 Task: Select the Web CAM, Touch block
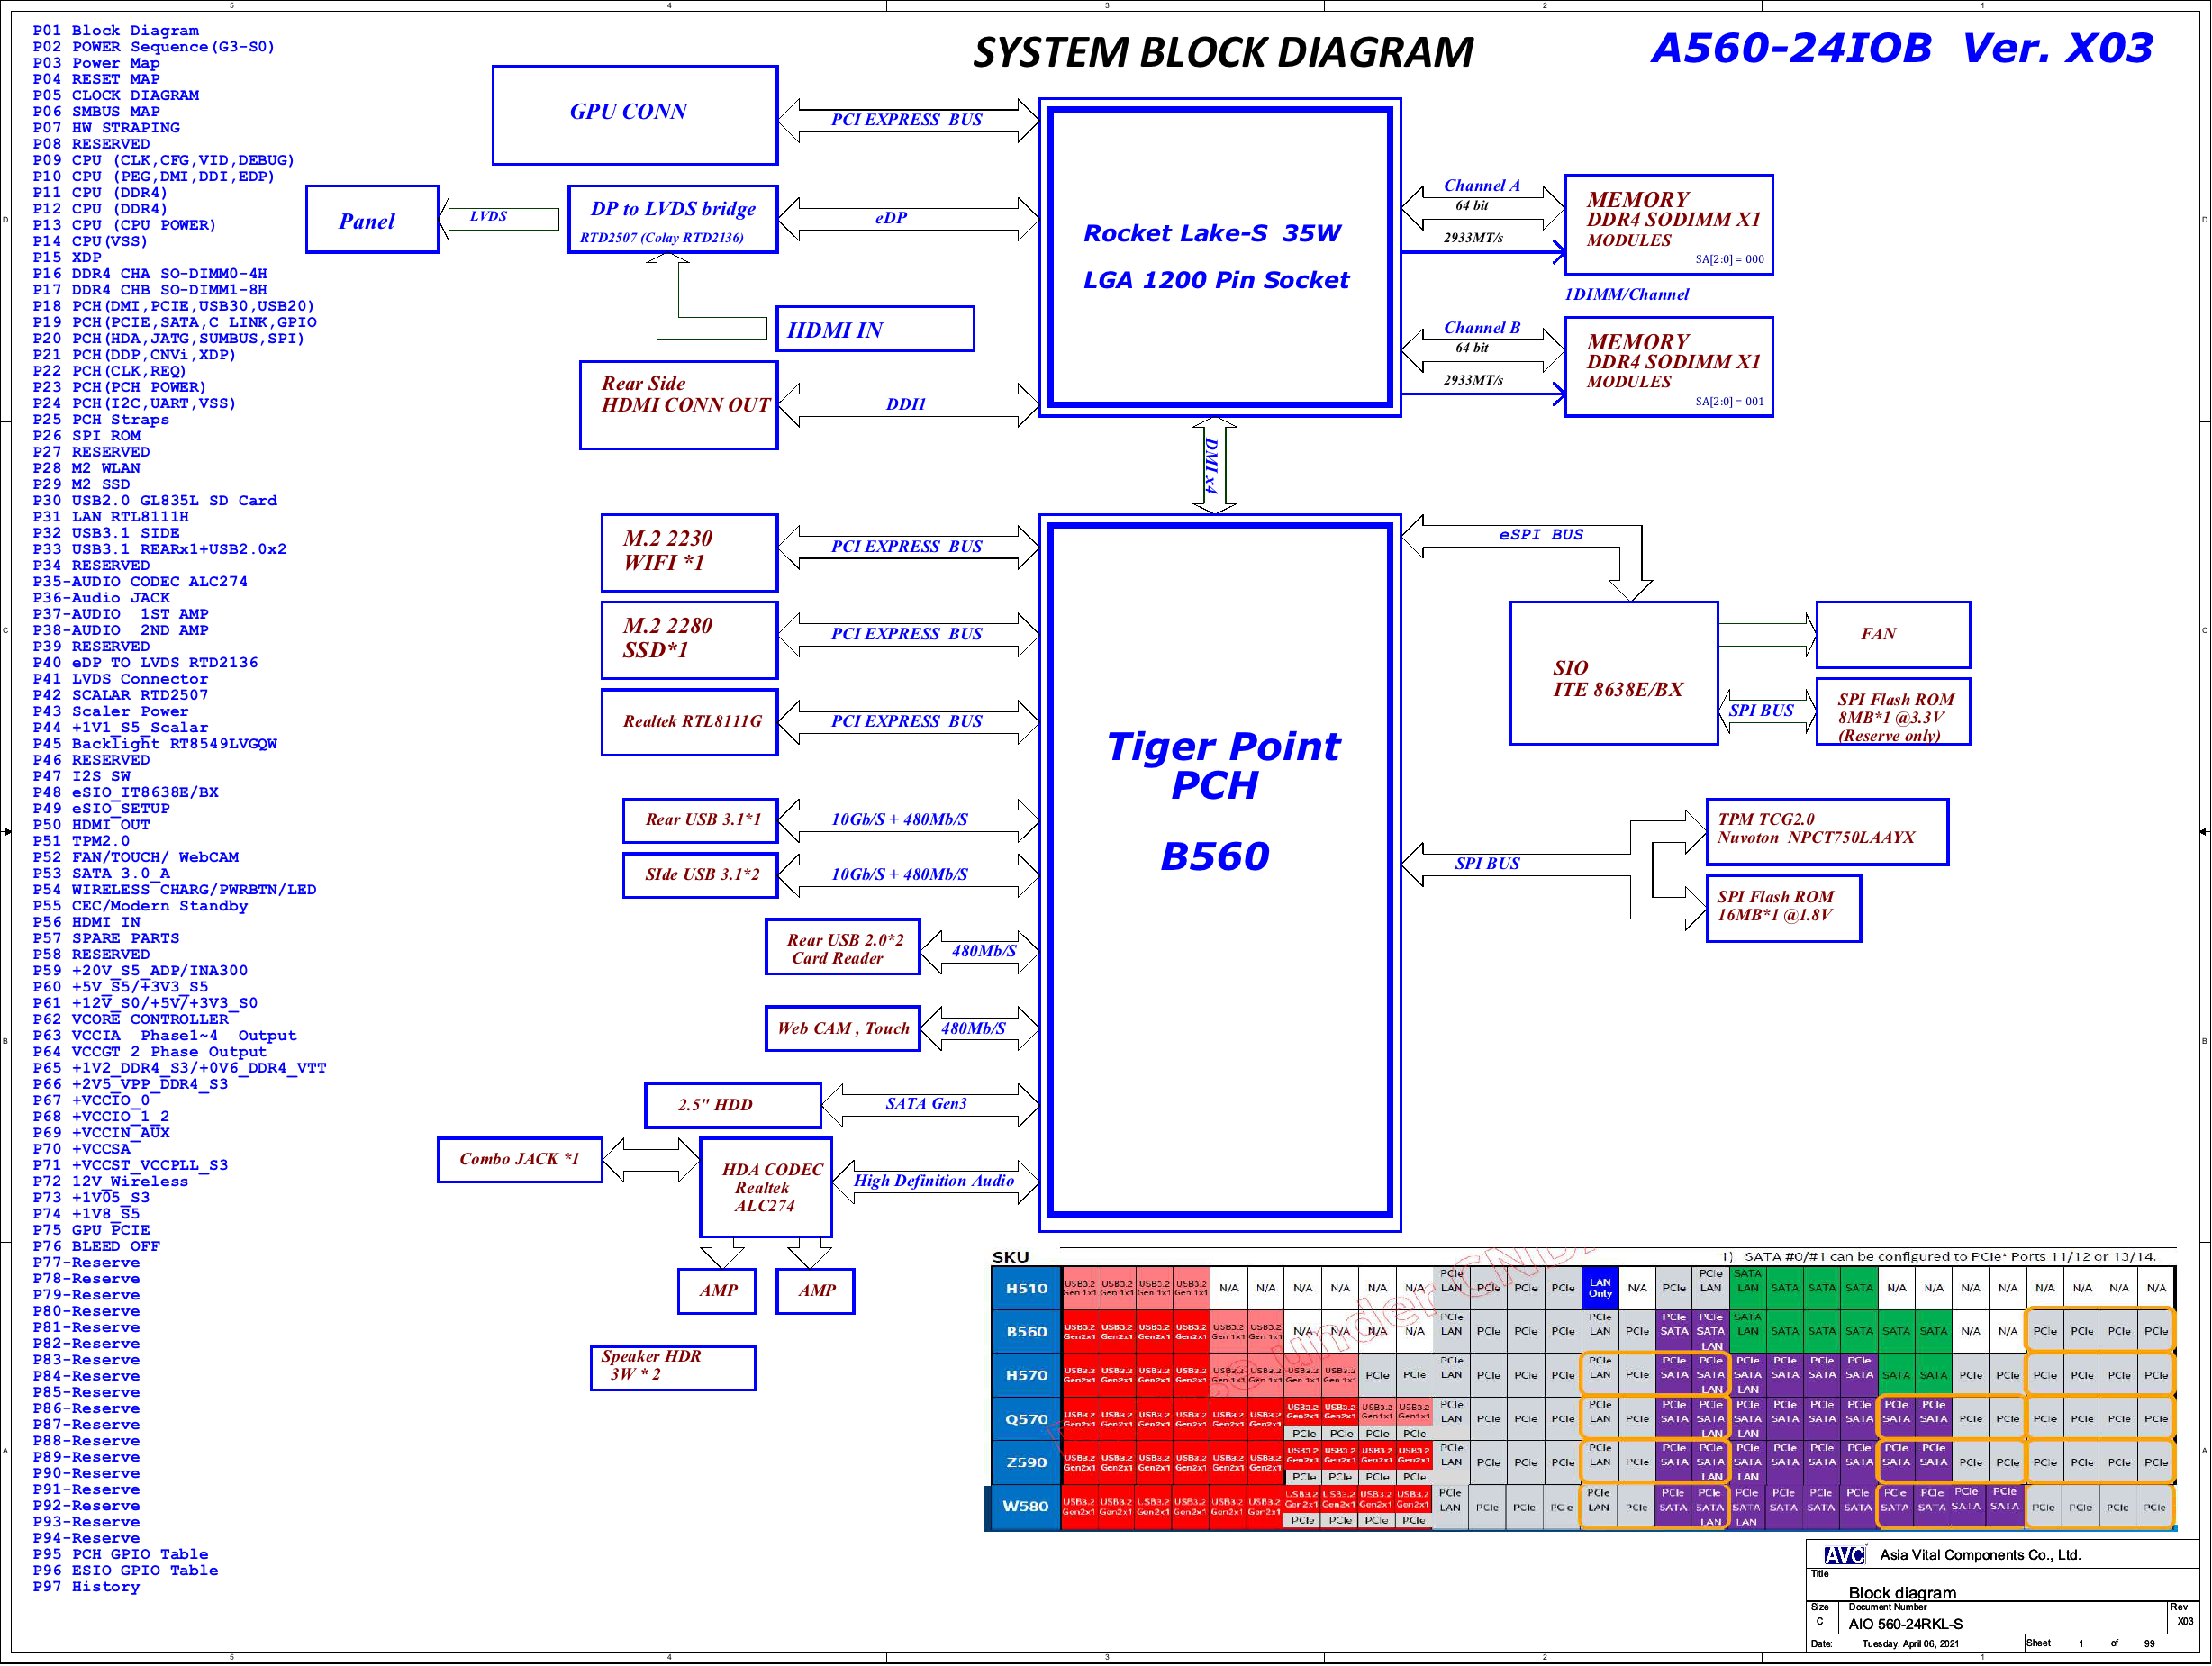[843, 1029]
